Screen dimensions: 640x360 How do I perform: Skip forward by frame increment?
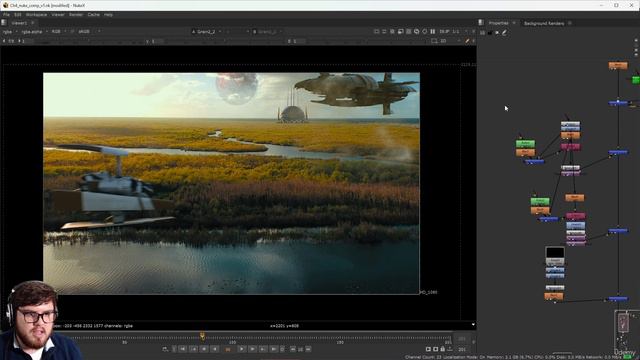pos(308,349)
